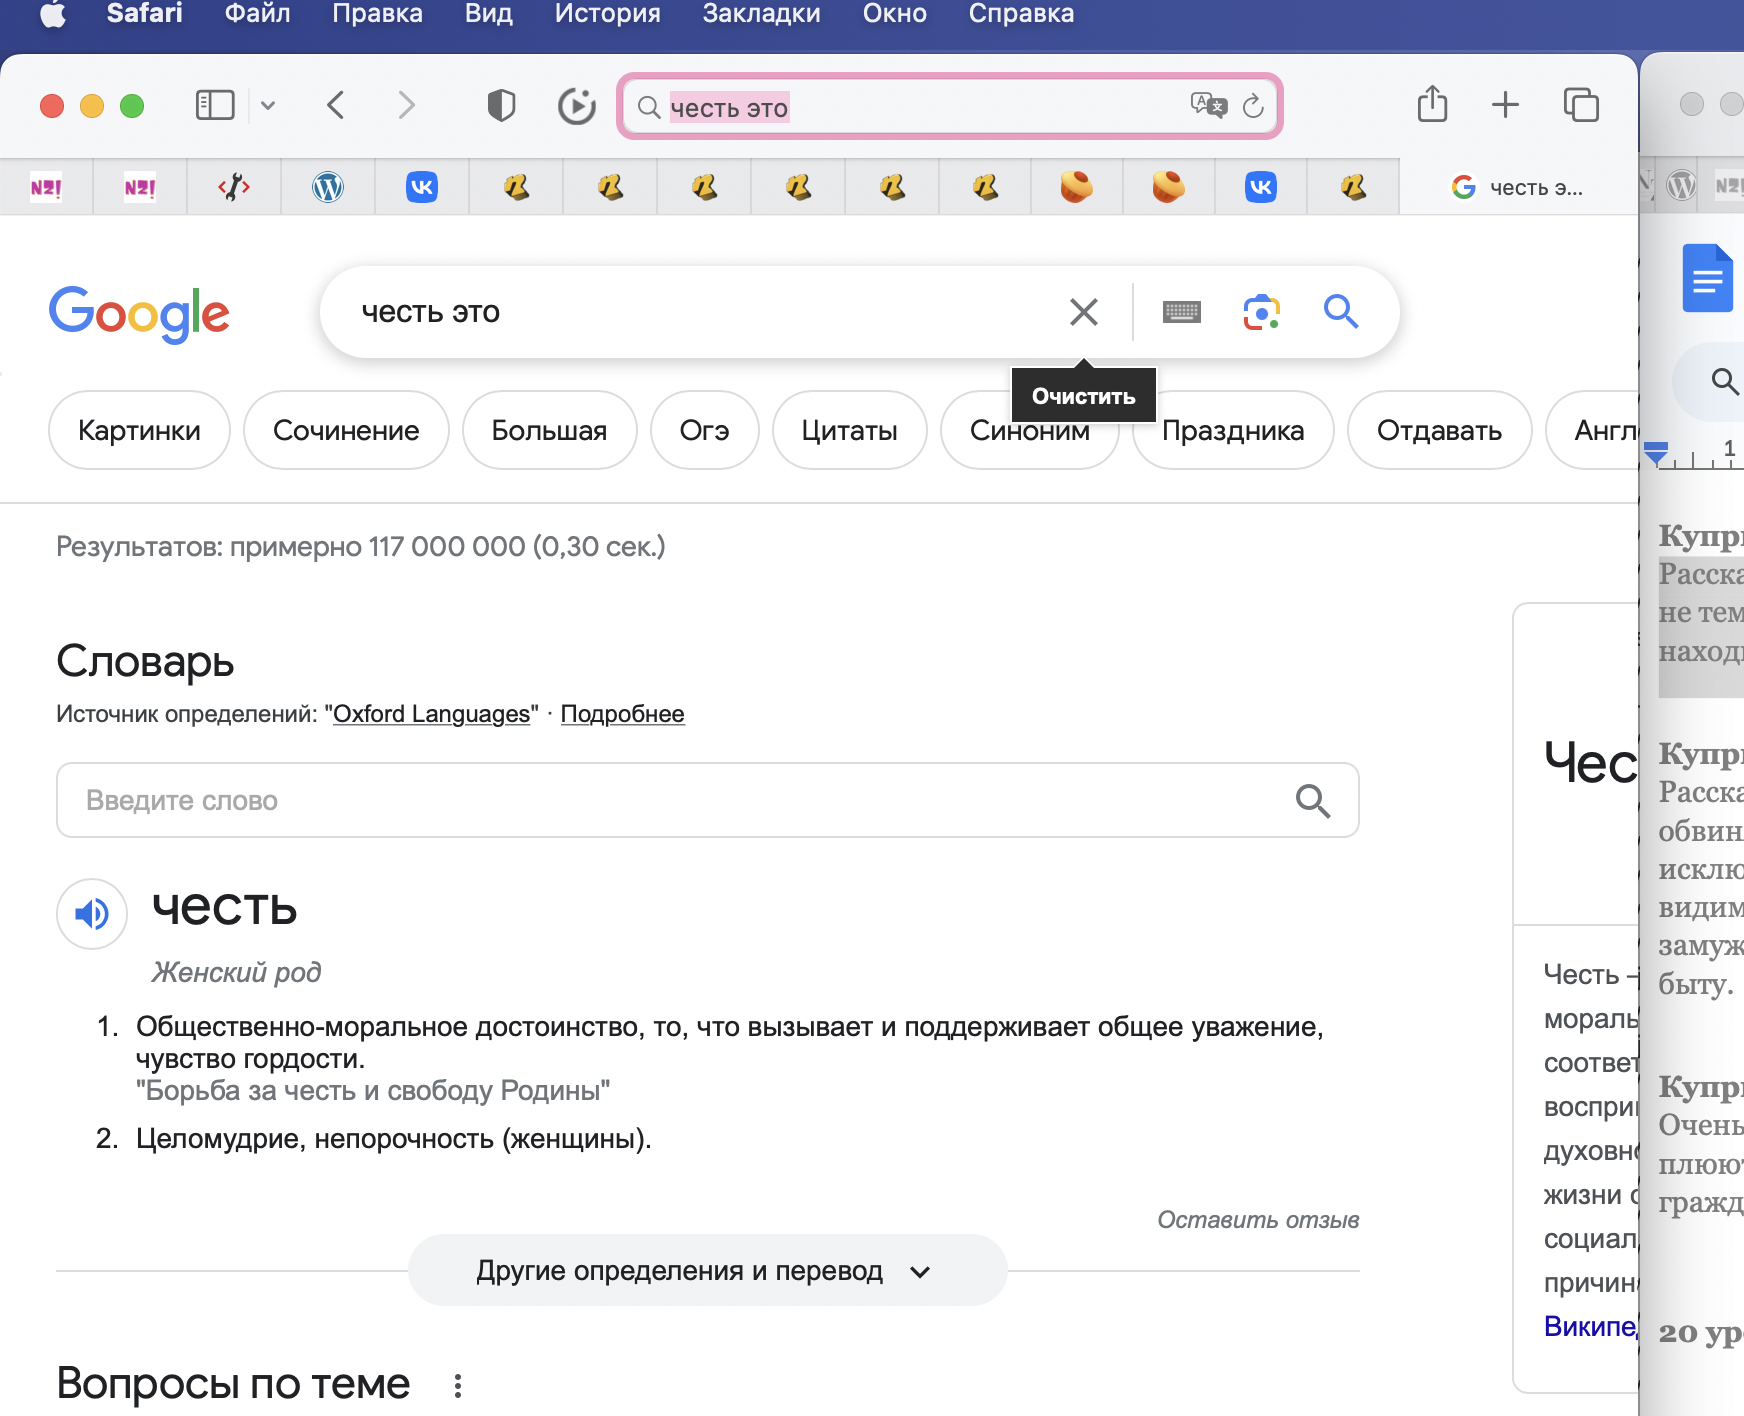
Task: Click the Google logo
Action: click(139, 313)
